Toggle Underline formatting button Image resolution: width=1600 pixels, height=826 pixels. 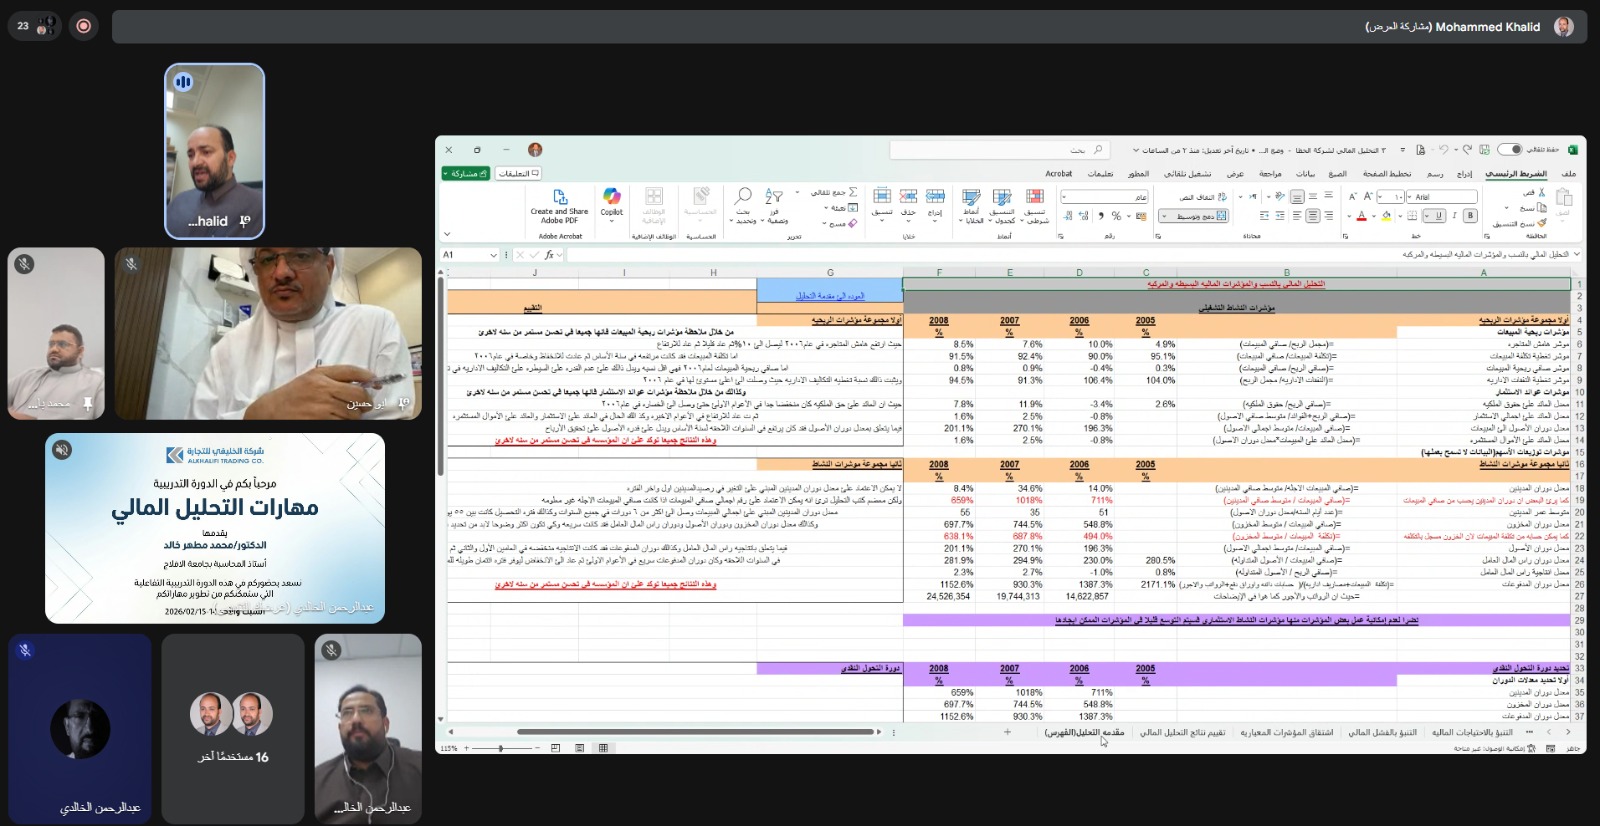pos(1437,216)
